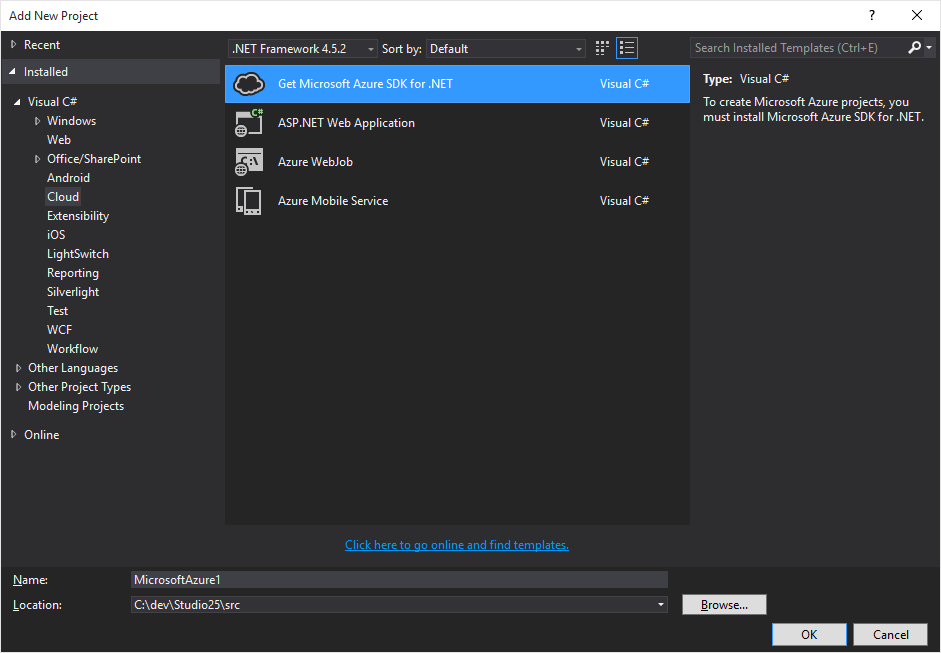The width and height of the screenshot is (941, 653).
Task: Open the .NET Framework version dropdown
Action: coord(303,49)
